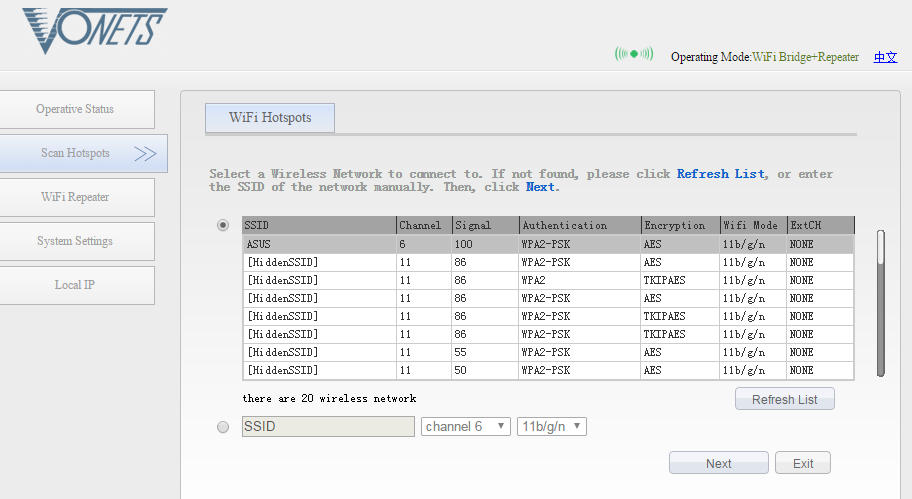Viewport: 912px width, 499px height.
Task: Select the HiddenSSID row with WPA2 authentication
Action: pos(548,280)
